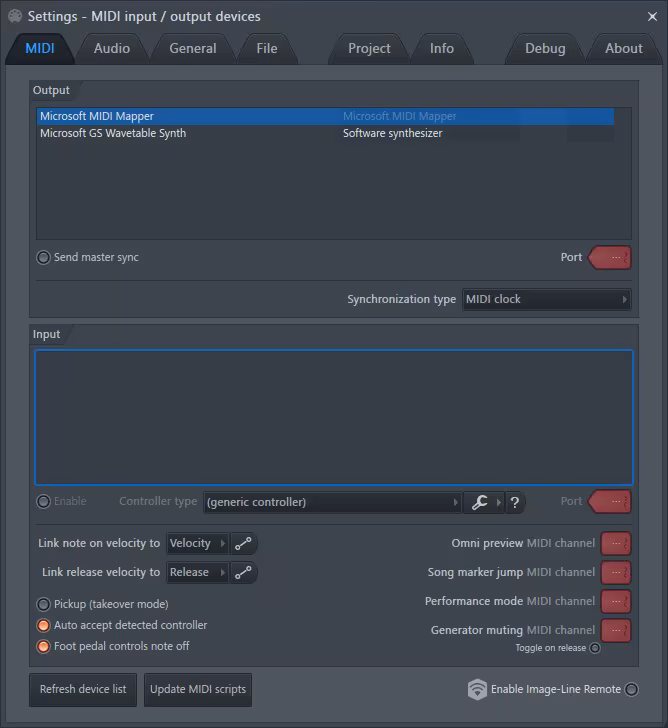The height and width of the screenshot is (728, 668).
Task: Switch to the MIDI tab
Action: 40,49
